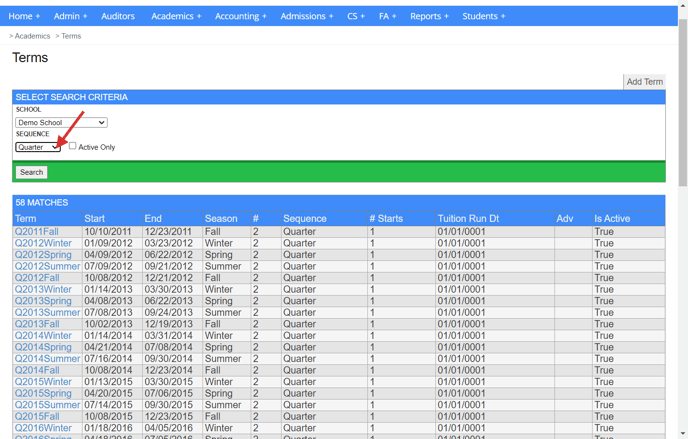Open the FA menu

387,16
